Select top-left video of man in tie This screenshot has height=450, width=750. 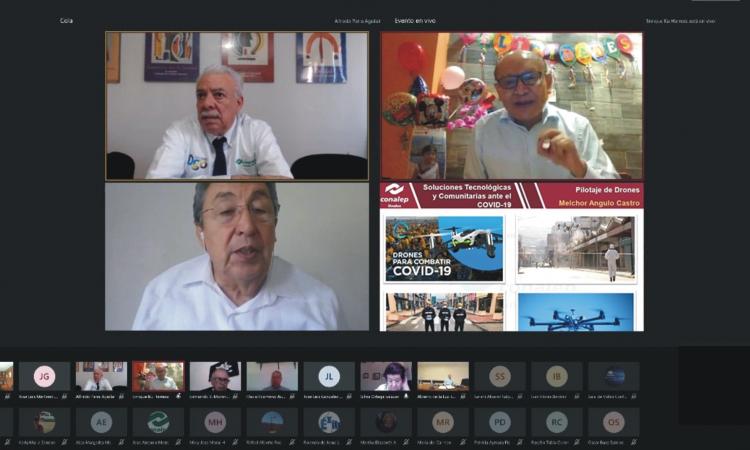click(237, 105)
